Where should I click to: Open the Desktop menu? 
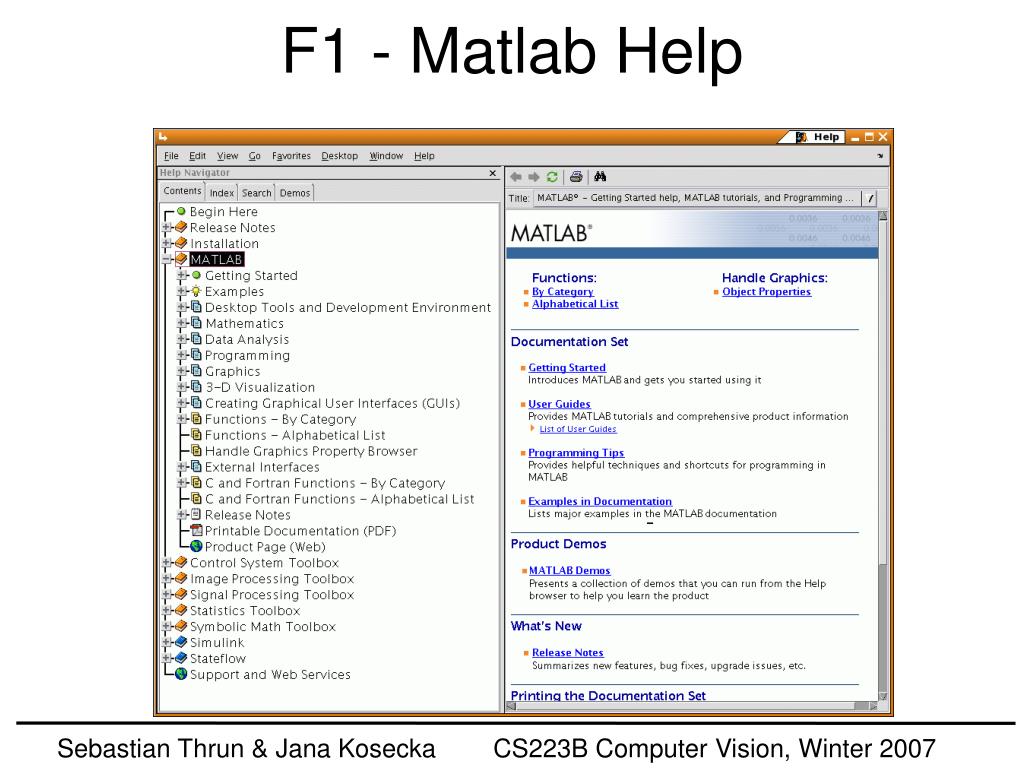(340, 156)
